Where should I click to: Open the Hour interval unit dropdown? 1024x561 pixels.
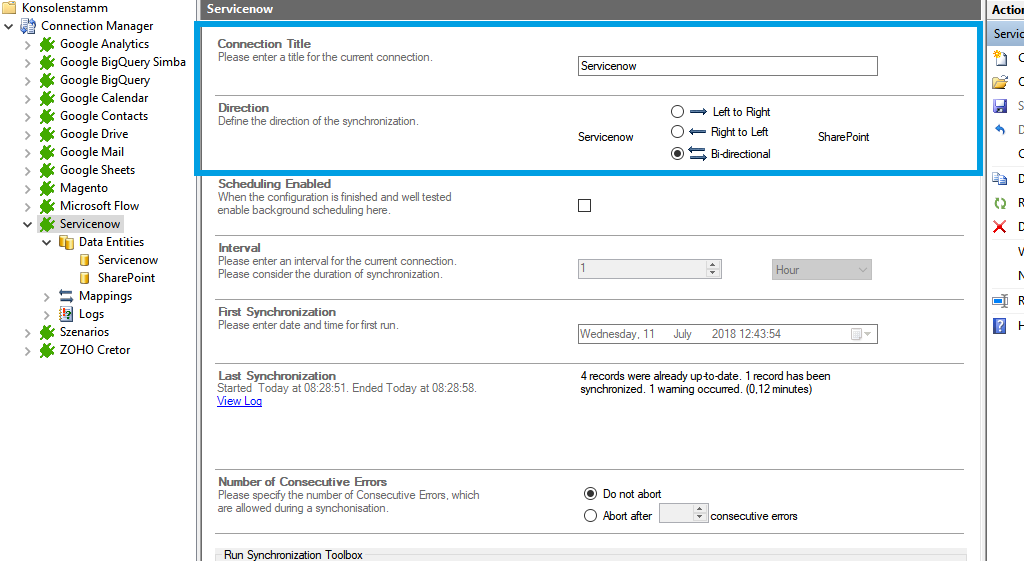pos(821,270)
